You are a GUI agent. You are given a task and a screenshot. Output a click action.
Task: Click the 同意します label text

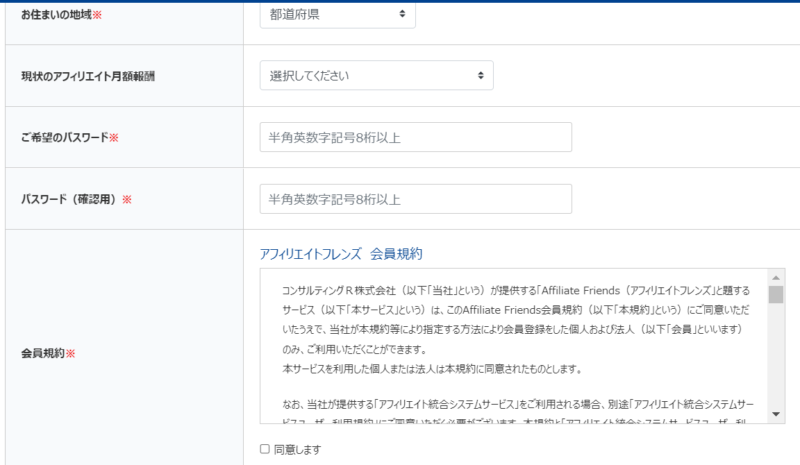(x=297, y=450)
